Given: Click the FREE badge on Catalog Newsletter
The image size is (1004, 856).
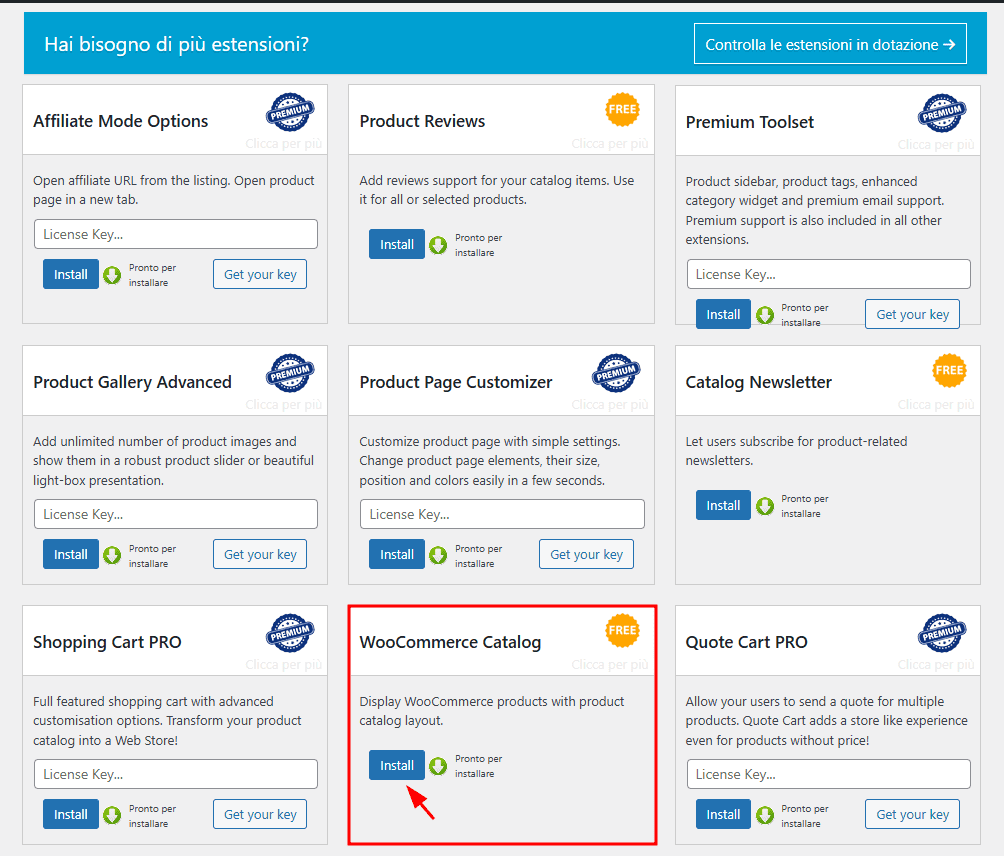Looking at the screenshot, I should [x=949, y=371].
